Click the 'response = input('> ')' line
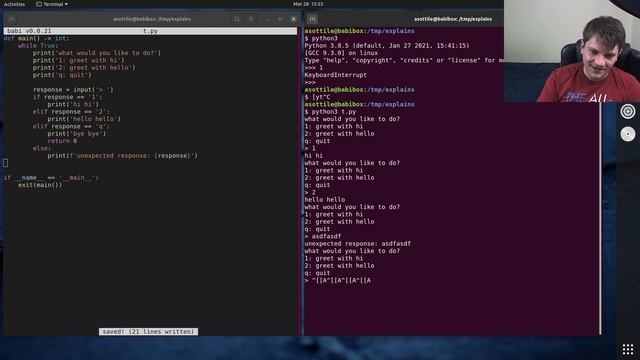640x360 pixels. [73, 90]
